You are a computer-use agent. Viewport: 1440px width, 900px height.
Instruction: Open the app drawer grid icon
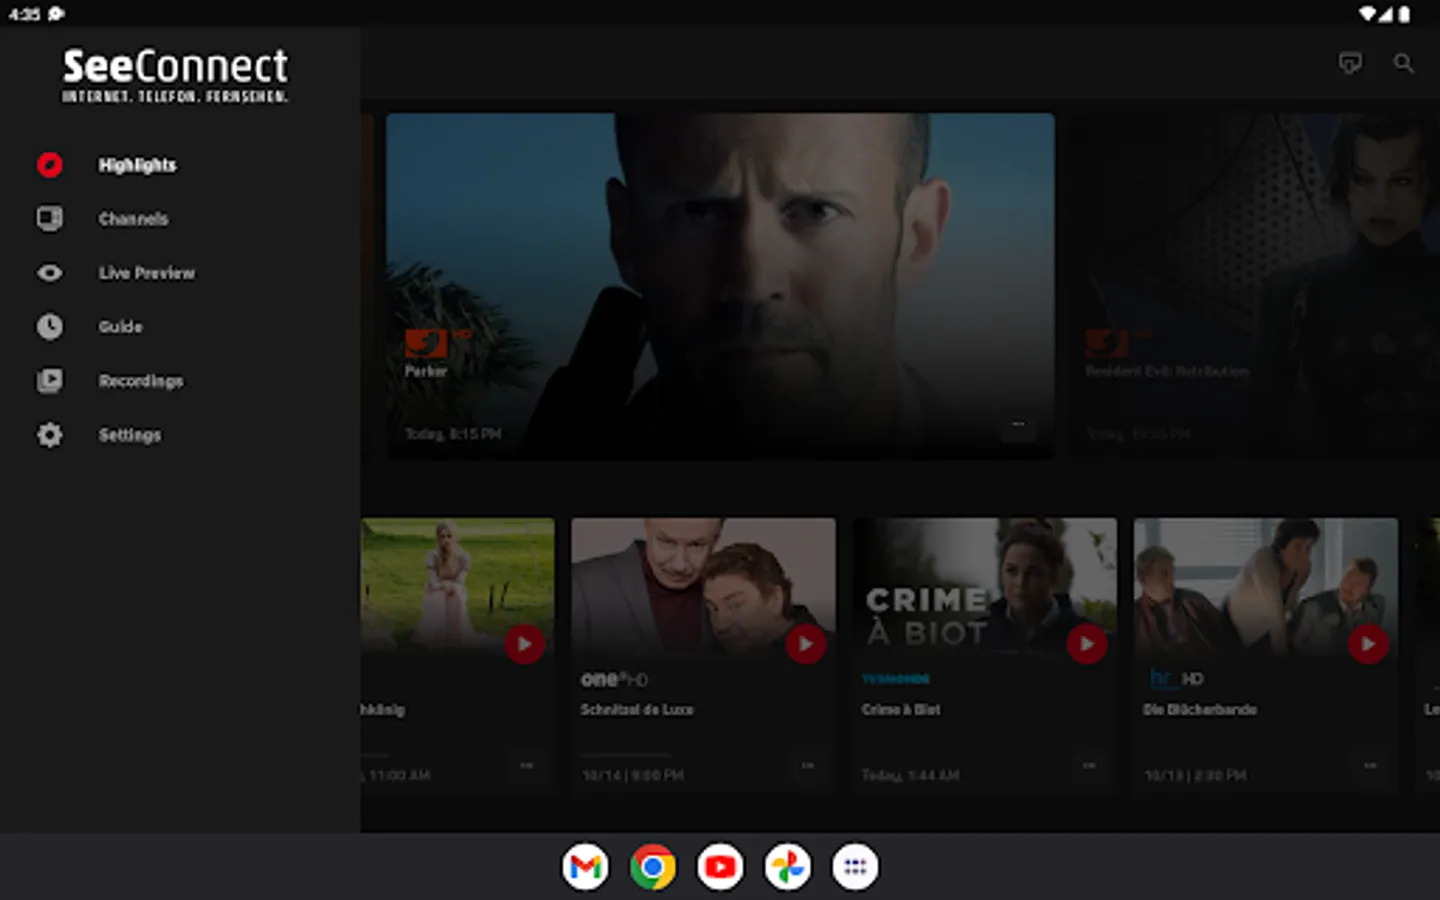point(855,867)
